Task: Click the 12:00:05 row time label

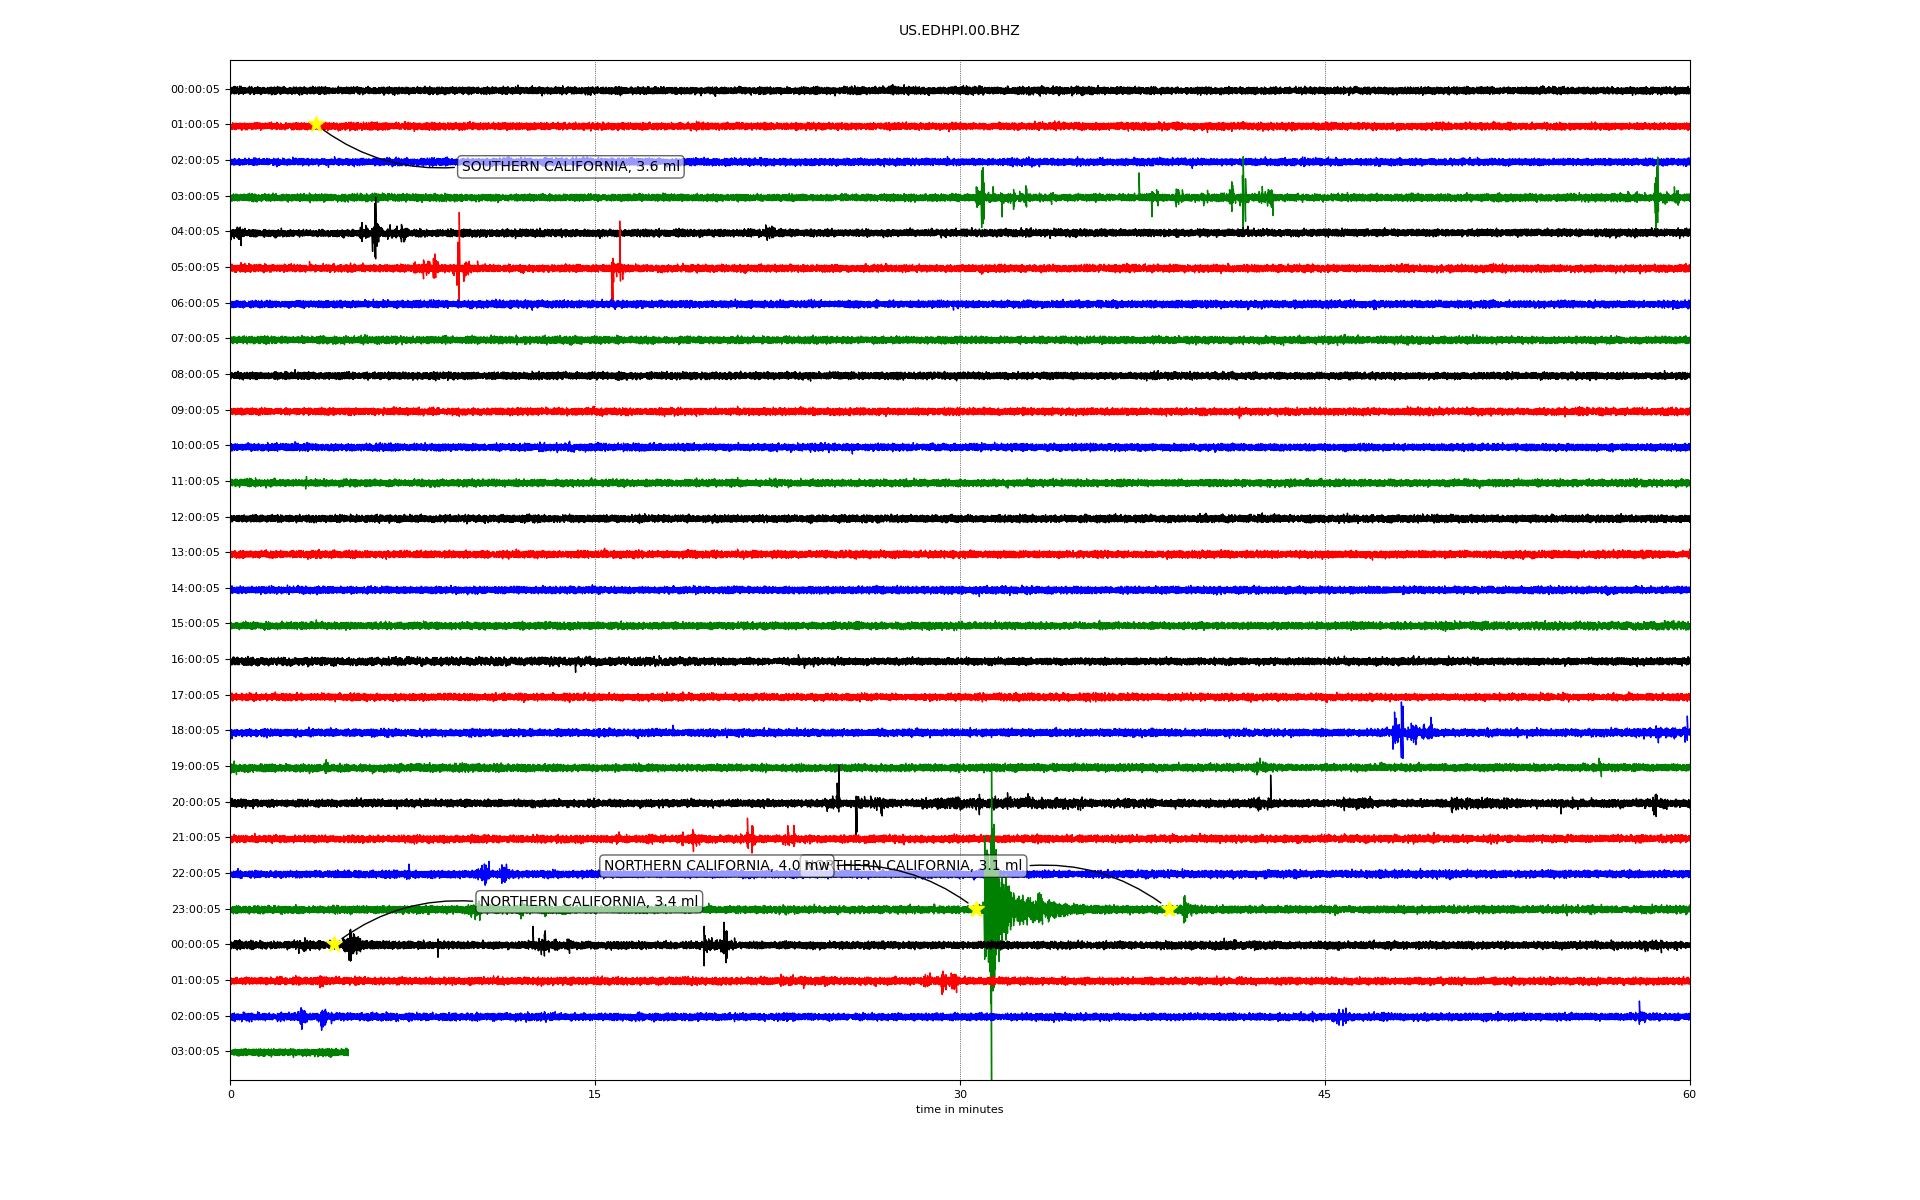Action: pos(195,517)
